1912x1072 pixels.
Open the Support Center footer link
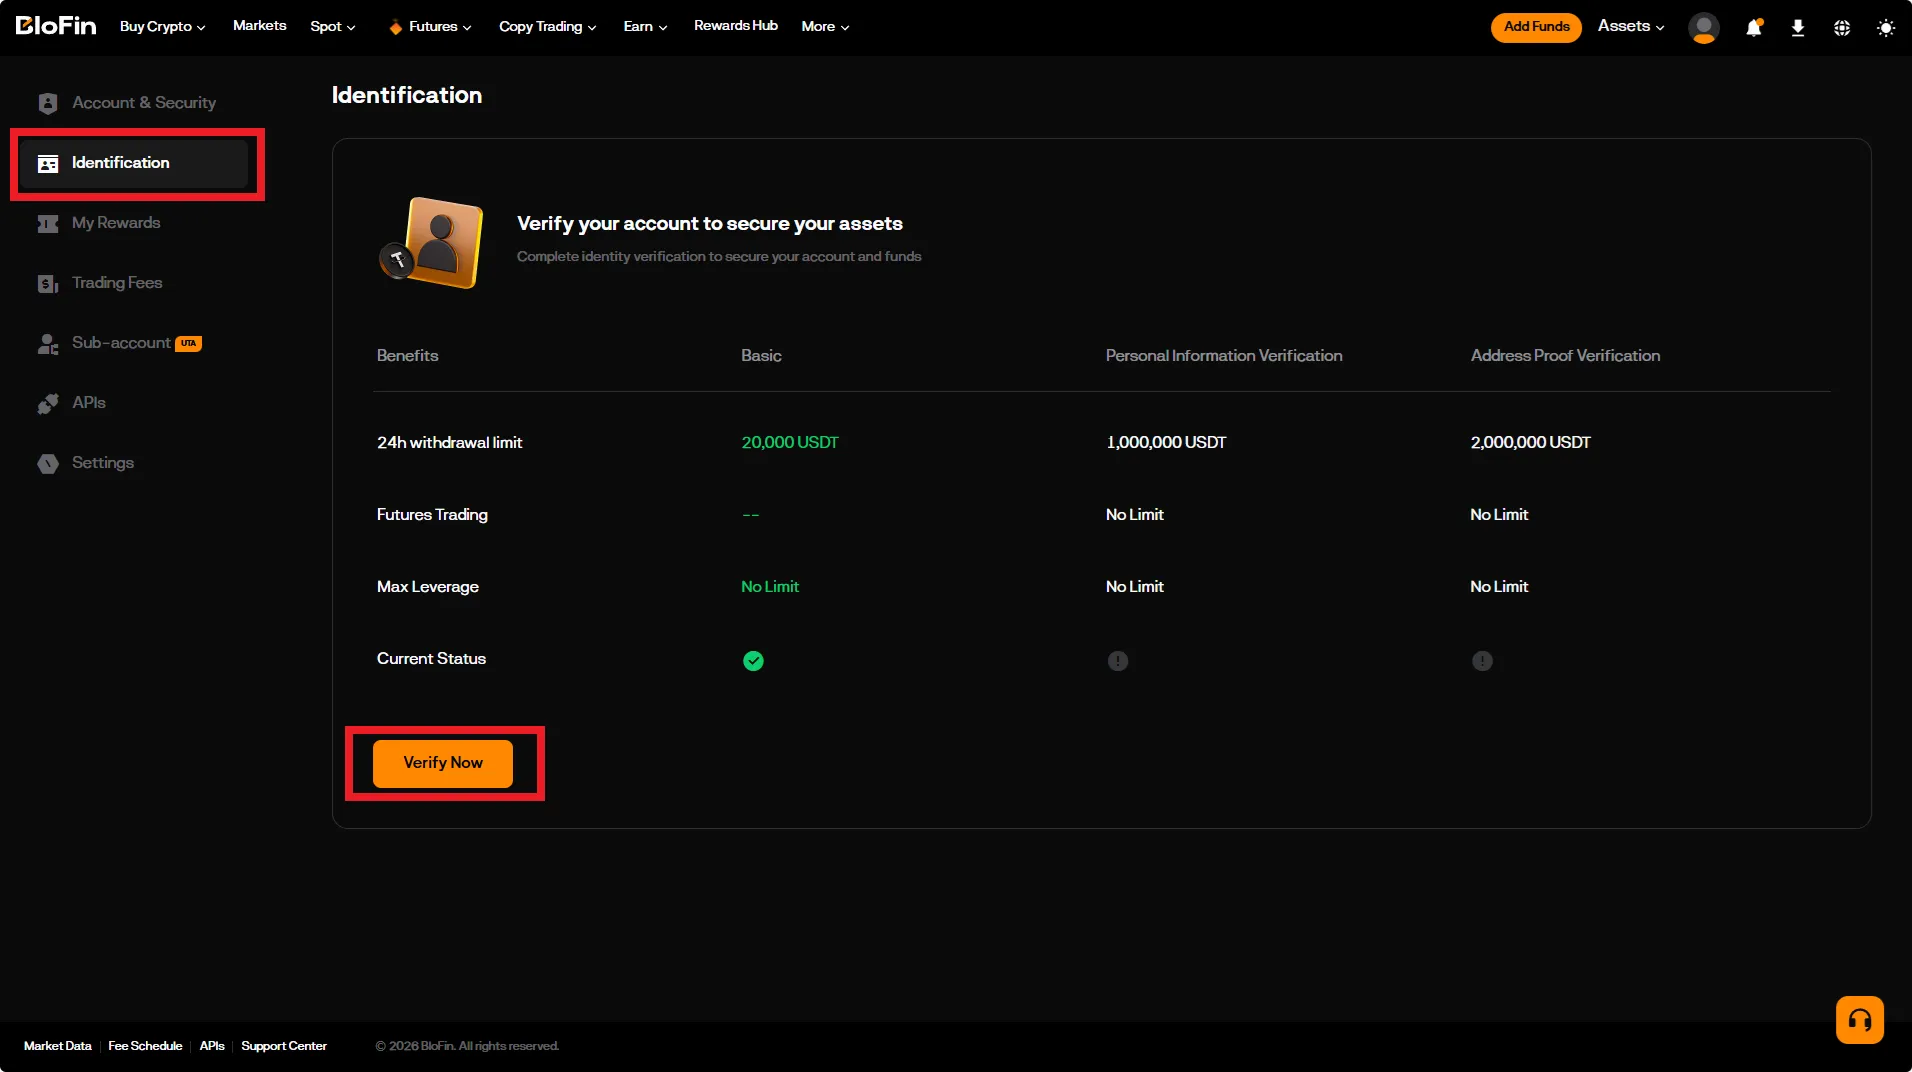pos(284,1046)
